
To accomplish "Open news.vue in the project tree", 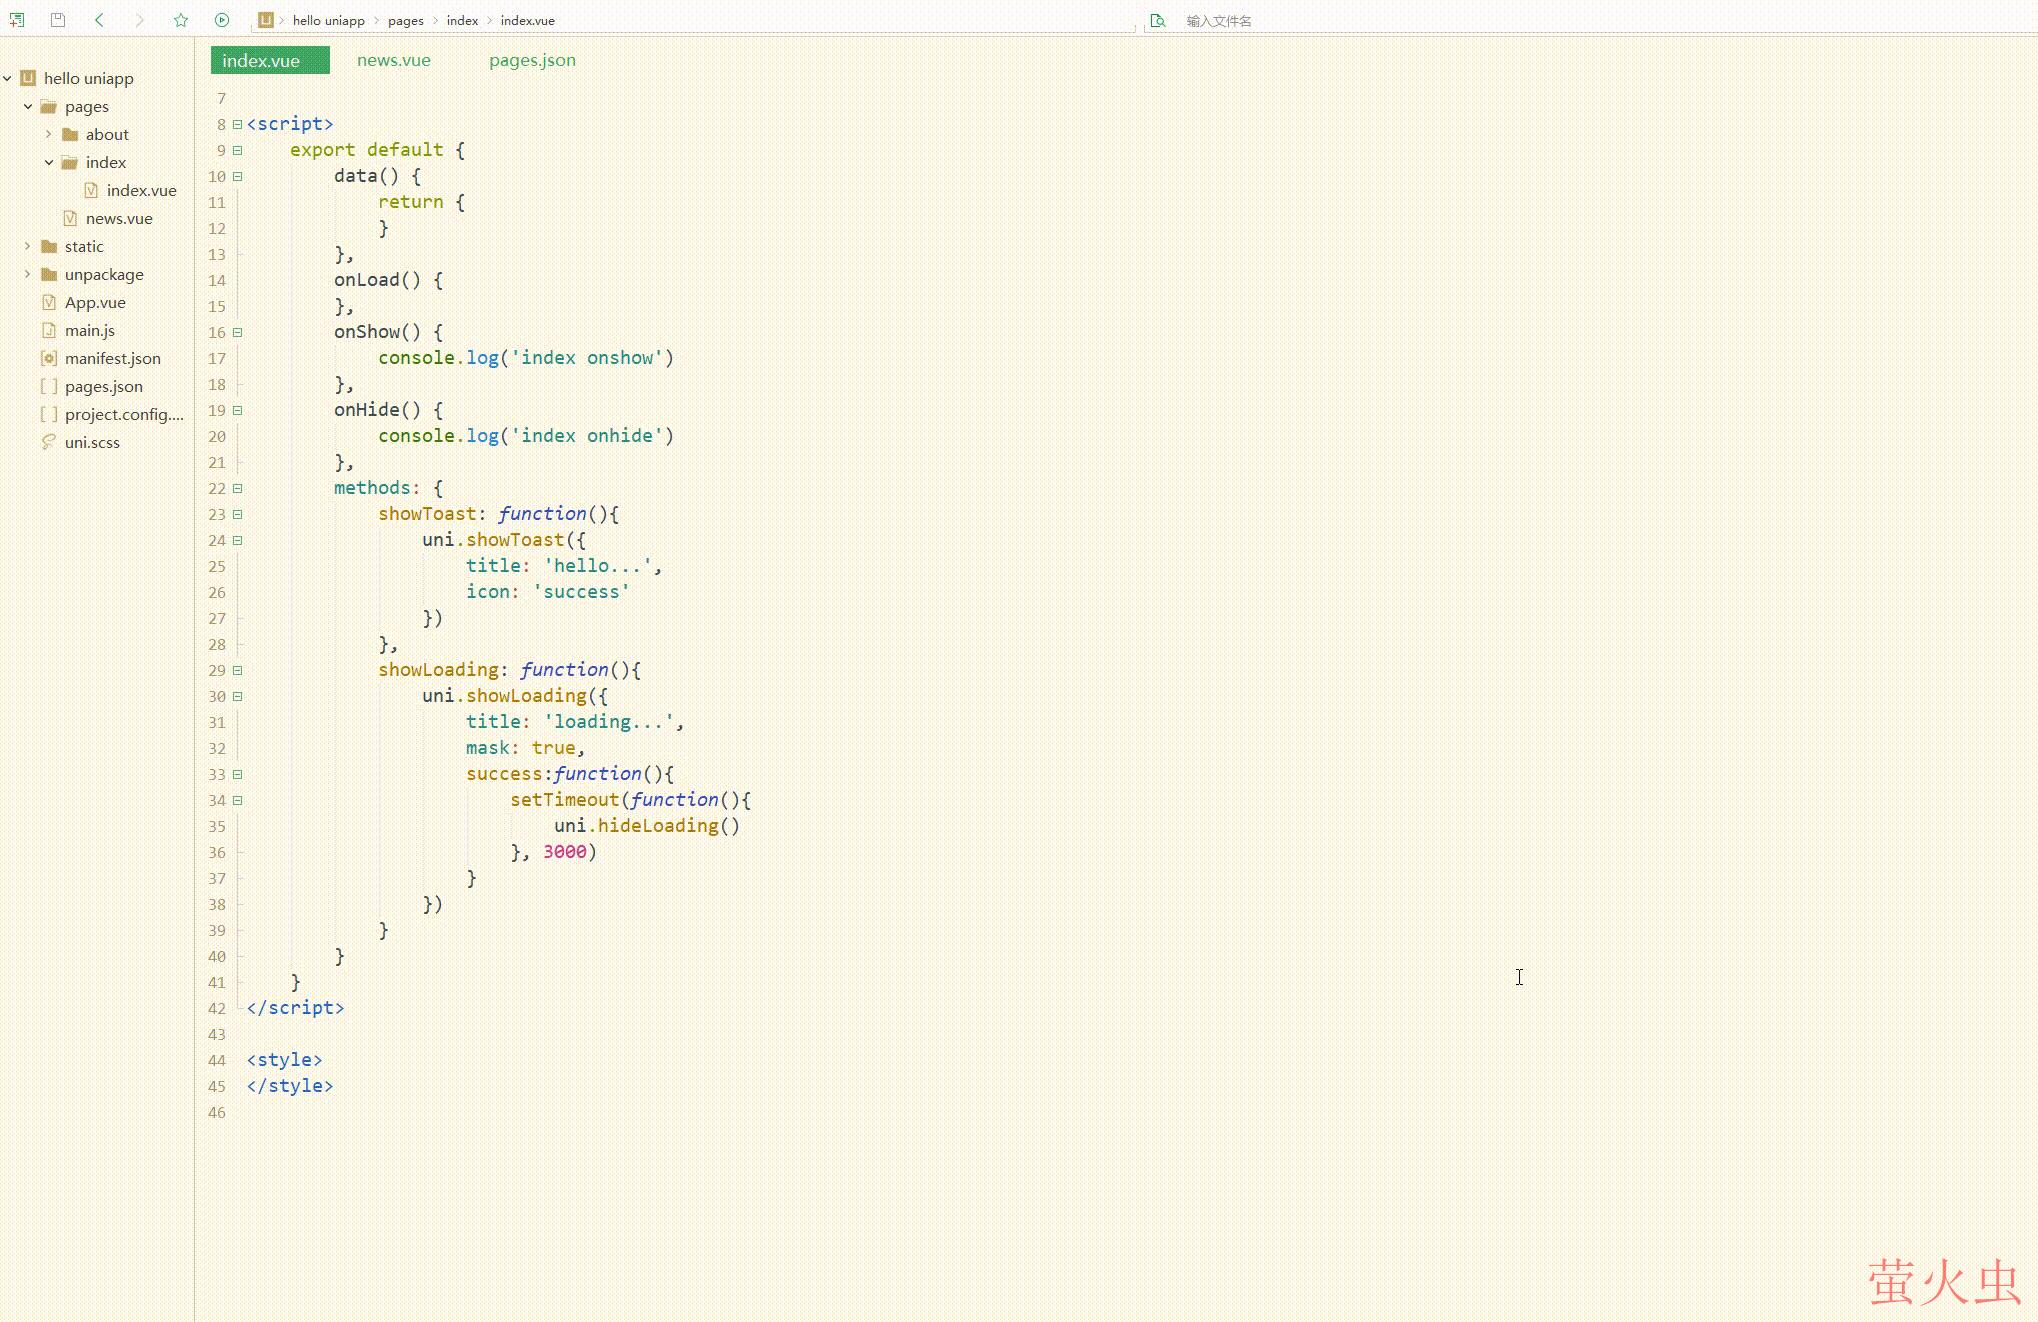I will pyautogui.click(x=119, y=218).
